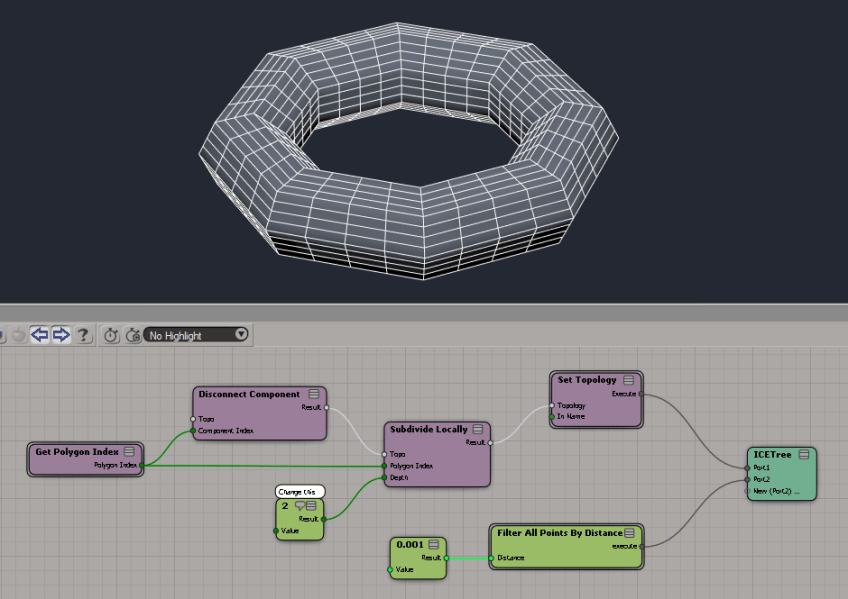This screenshot has height=599, width=848.
Task: Click the back arrow in ICE toolbar
Action: tap(39, 334)
